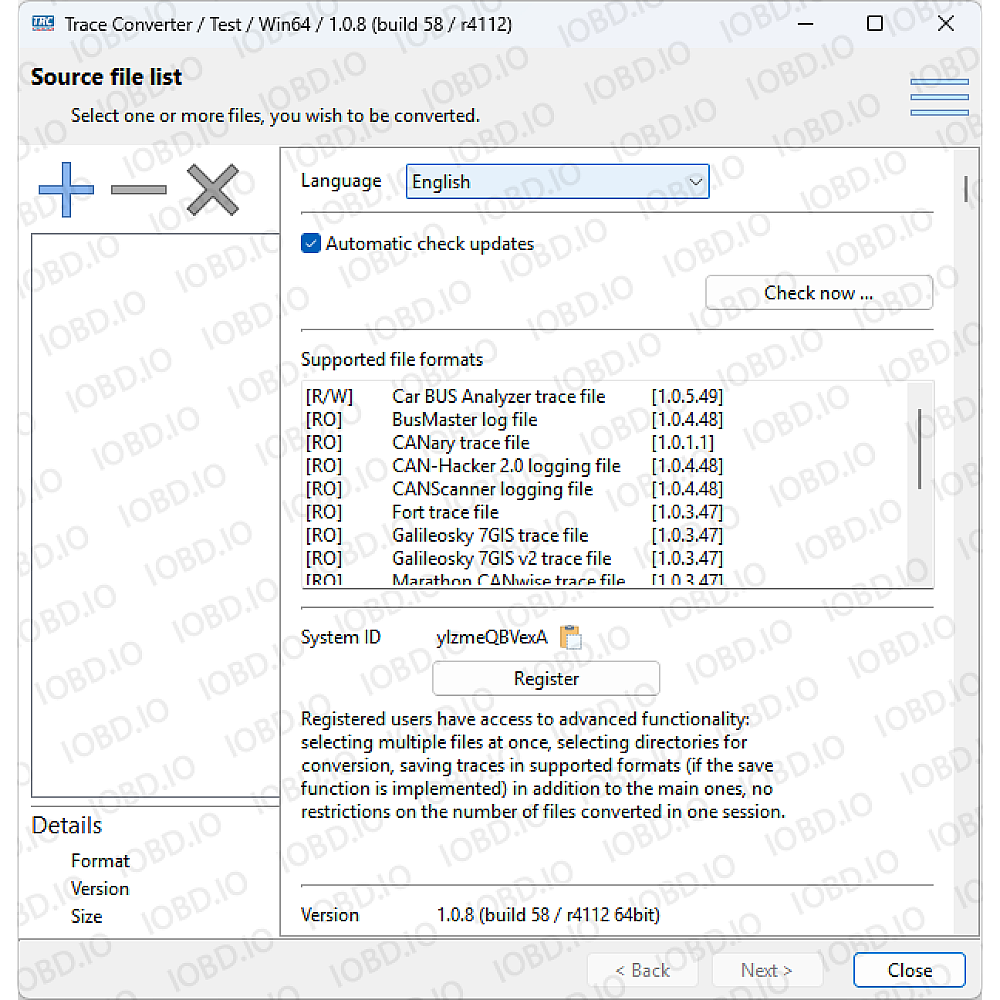Open the hamburger menu icon
1000x1000 pixels.
pos(939,97)
